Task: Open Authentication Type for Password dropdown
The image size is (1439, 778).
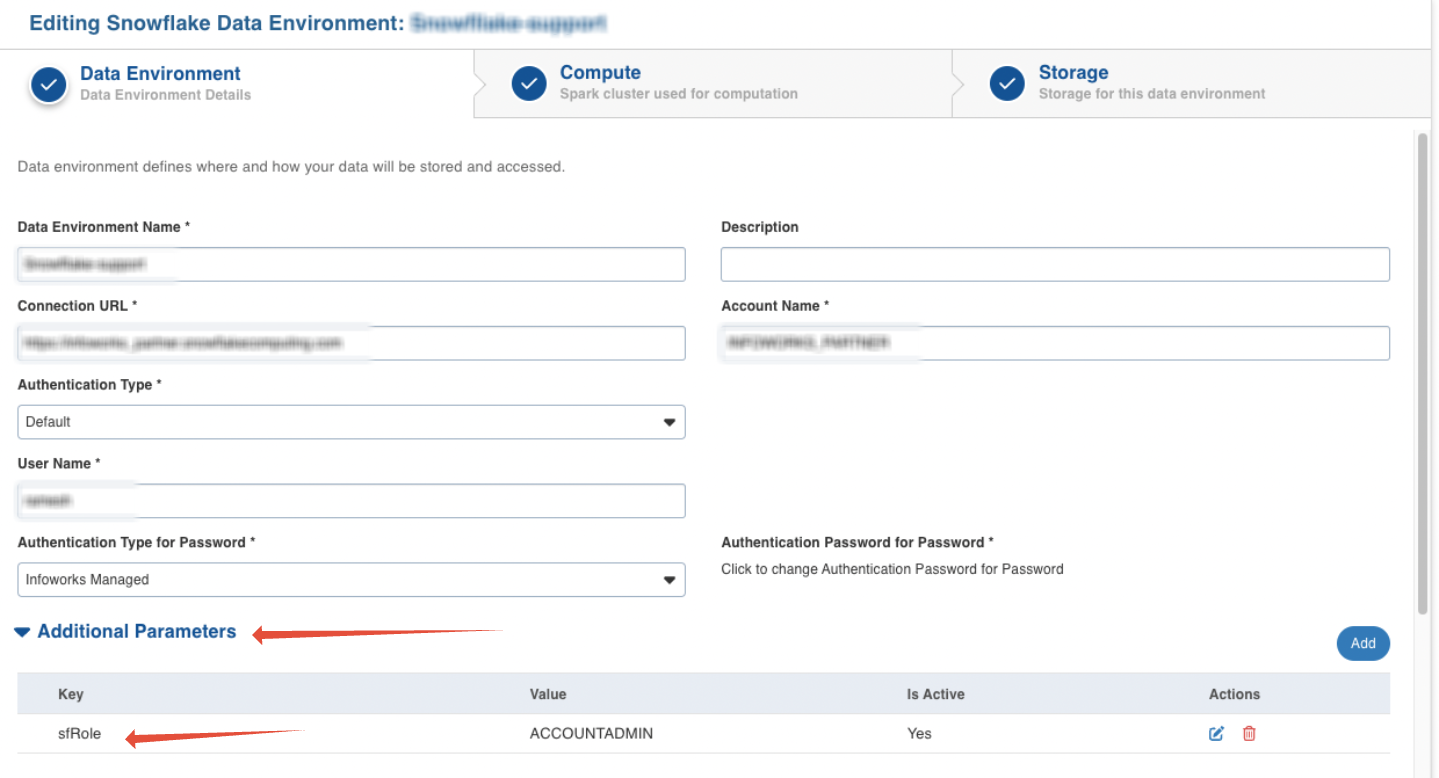Action: (351, 579)
